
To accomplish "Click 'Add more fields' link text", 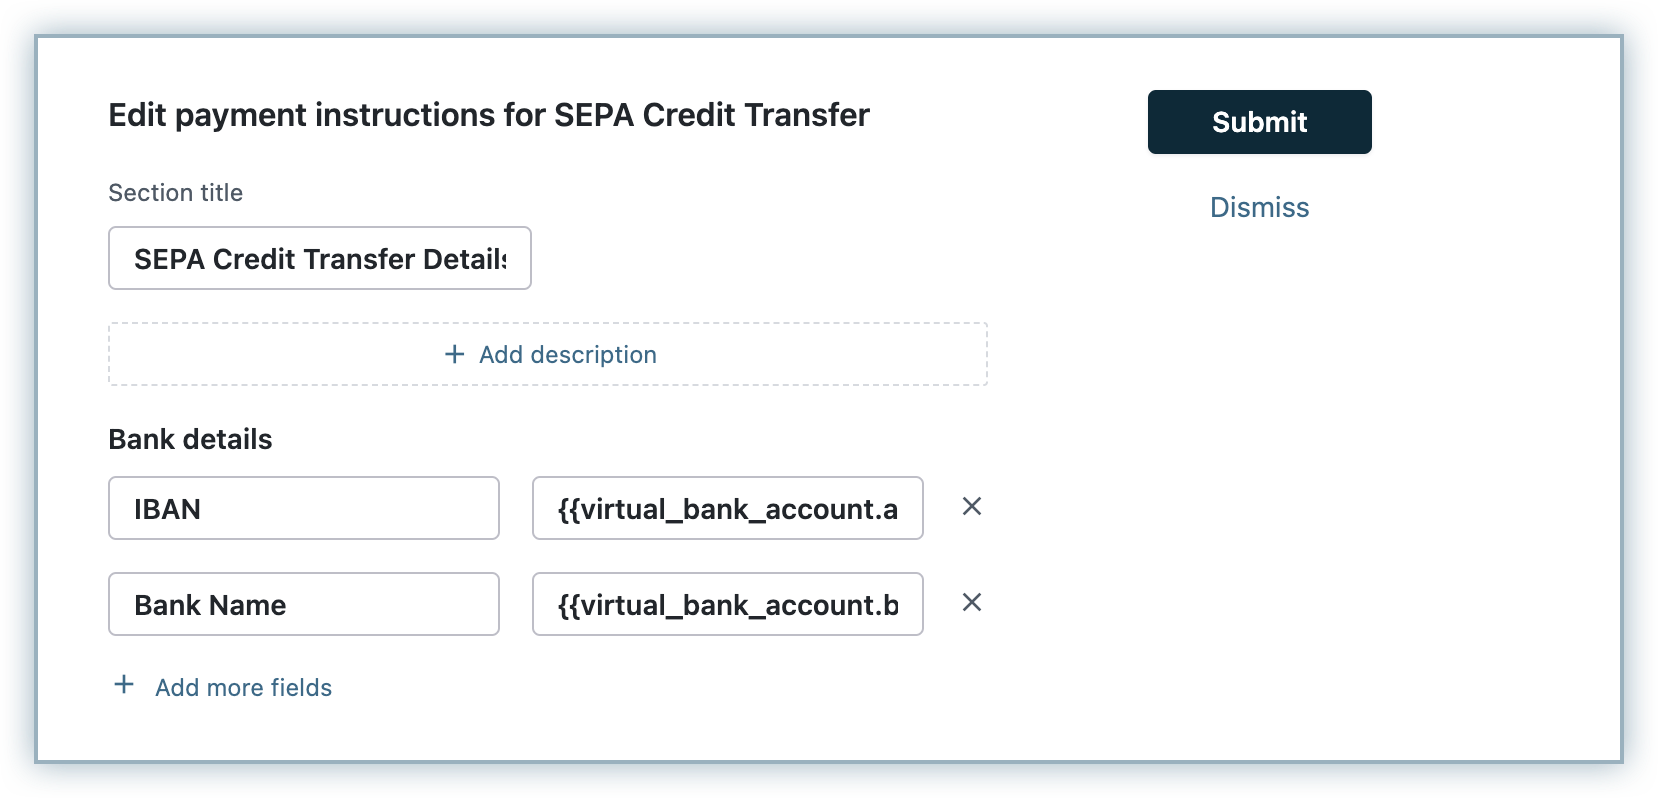I will [x=243, y=687].
